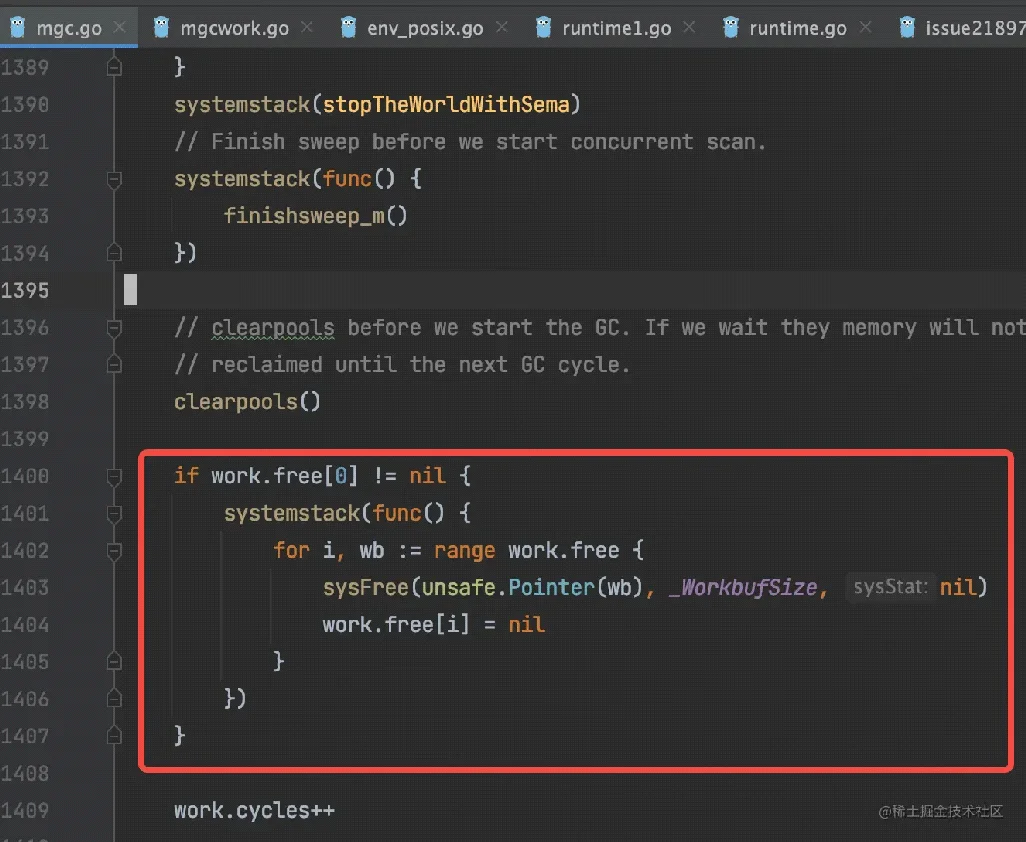Screen dimensions: 1026x842
Task: Close the mgcwork.go tab
Action: (x=306, y=27)
